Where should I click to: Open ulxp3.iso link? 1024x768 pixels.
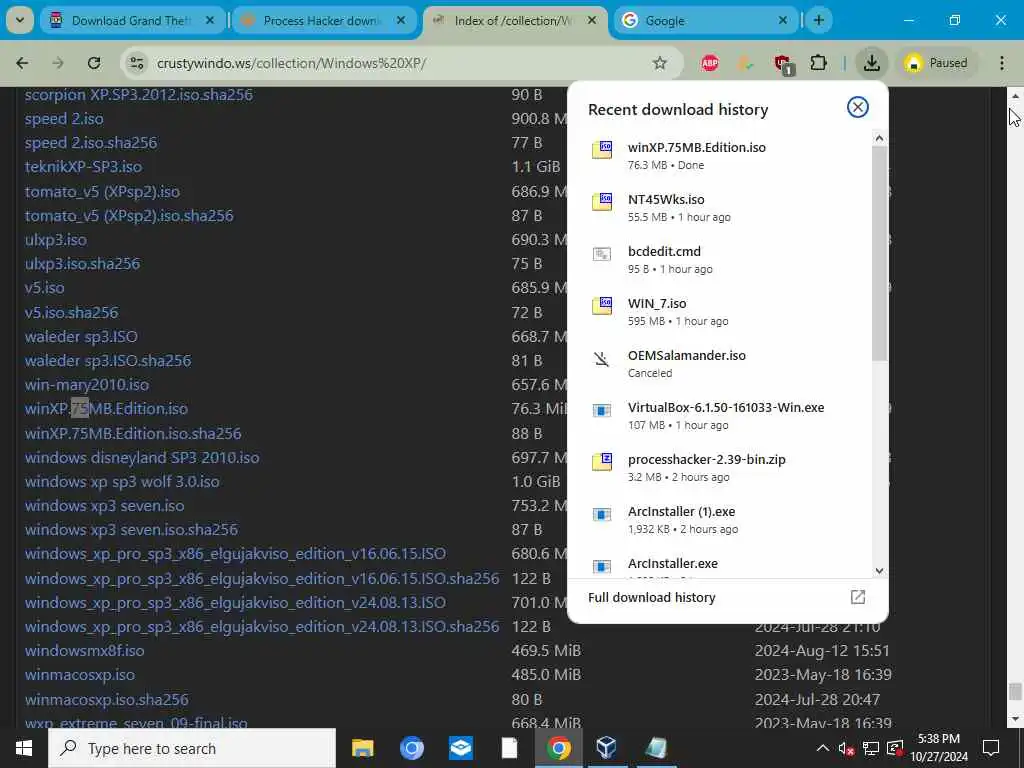(56, 240)
